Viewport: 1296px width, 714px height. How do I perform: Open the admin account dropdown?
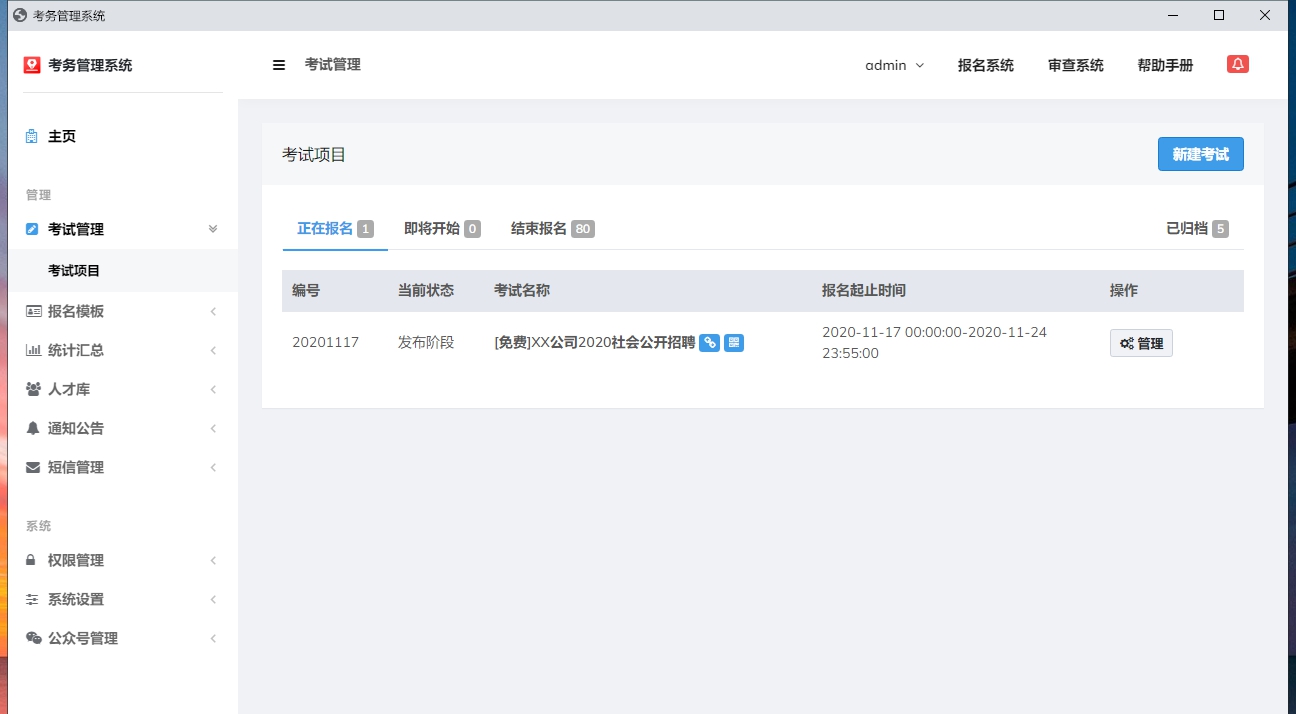(893, 65)
